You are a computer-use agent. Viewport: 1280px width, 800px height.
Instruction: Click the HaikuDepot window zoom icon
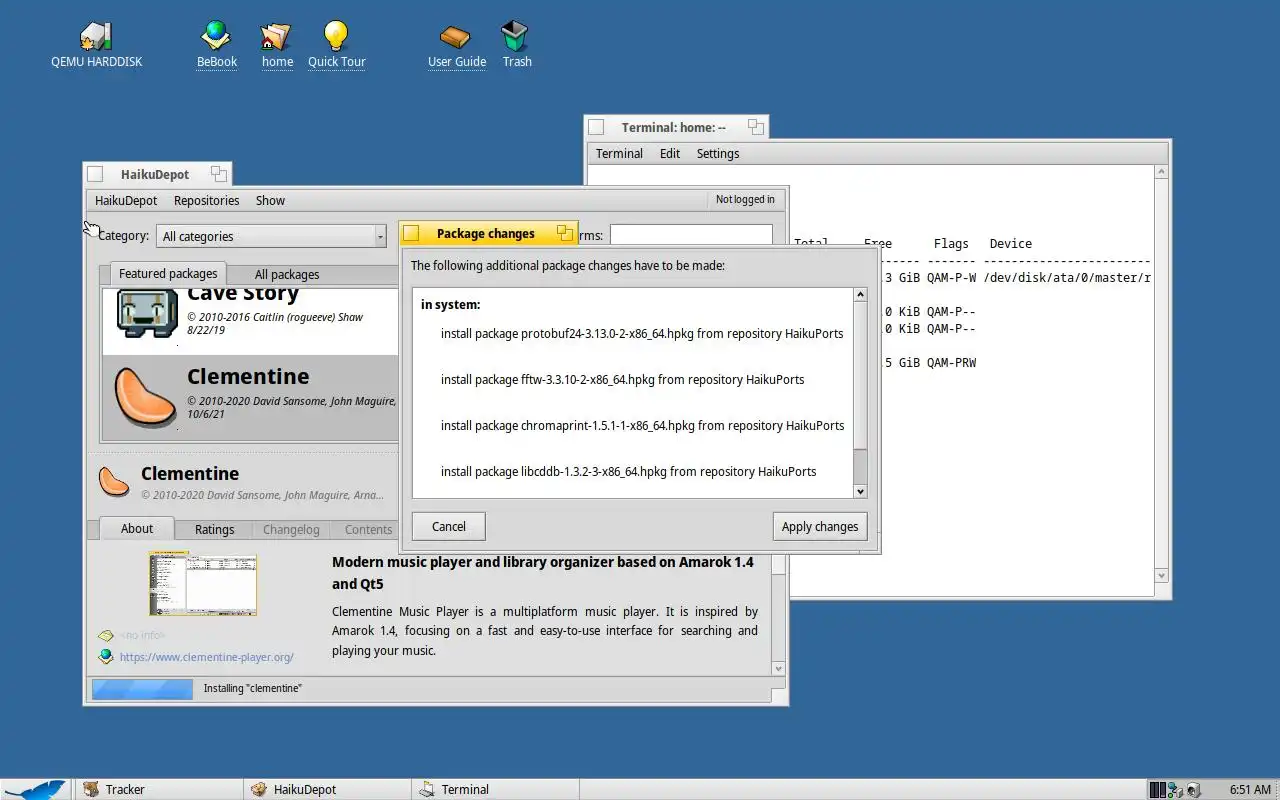pos(218,174)
